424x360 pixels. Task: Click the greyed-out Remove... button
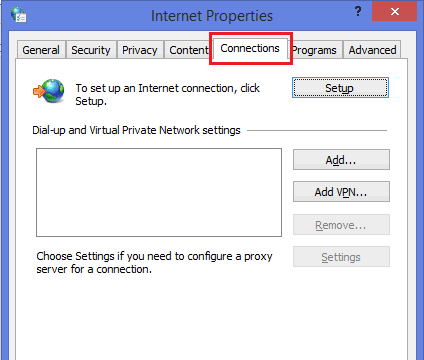pyautogui.click(x=341, y=225)
